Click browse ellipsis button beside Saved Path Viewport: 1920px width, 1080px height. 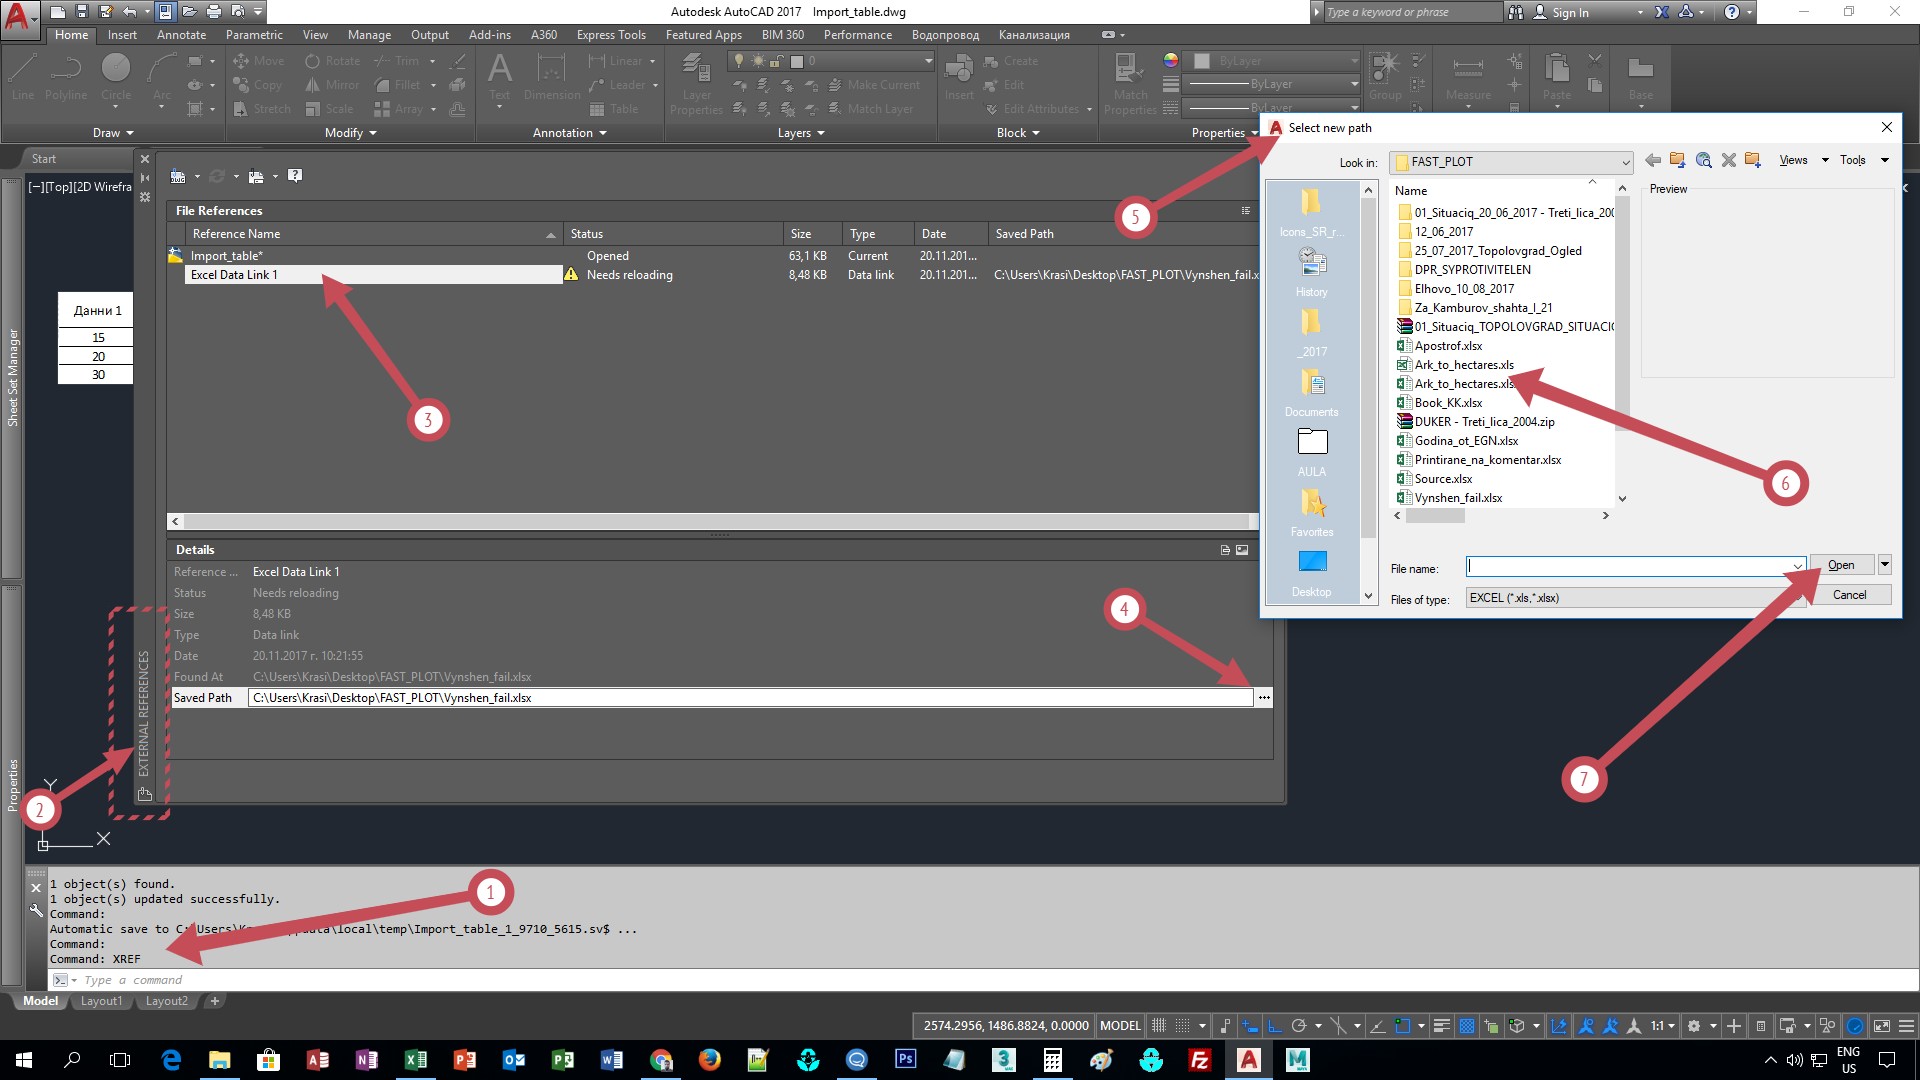(1264, 698)
